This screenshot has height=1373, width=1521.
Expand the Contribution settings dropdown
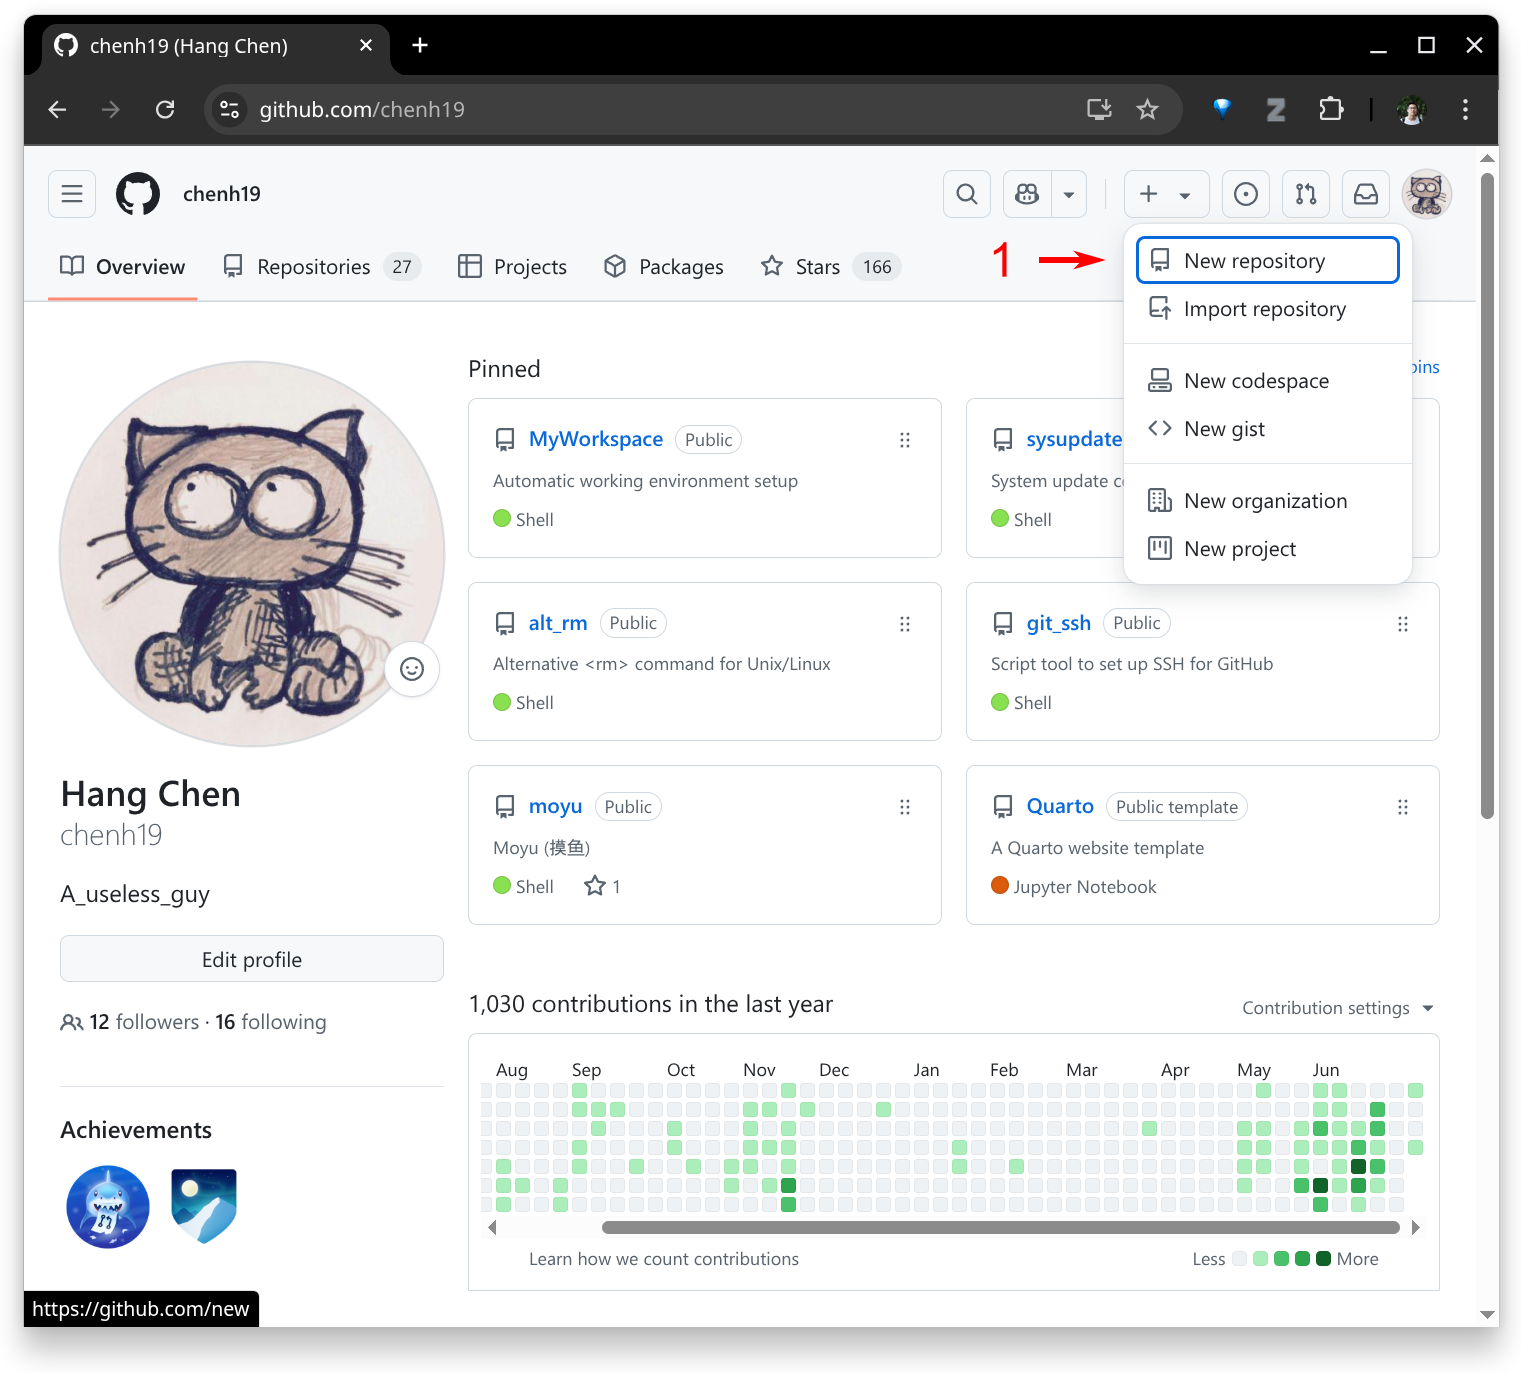pyautogui.click(x=1338, y=1008)
